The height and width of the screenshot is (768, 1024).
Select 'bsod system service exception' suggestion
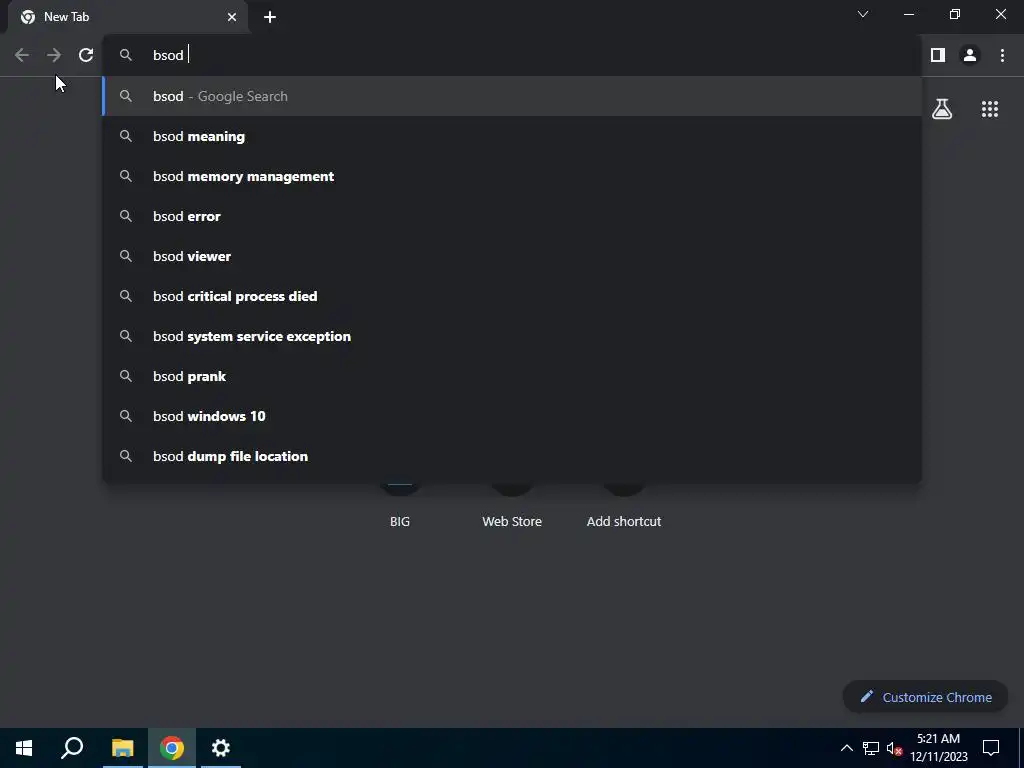pyautogui.click(x=513, y=336)
